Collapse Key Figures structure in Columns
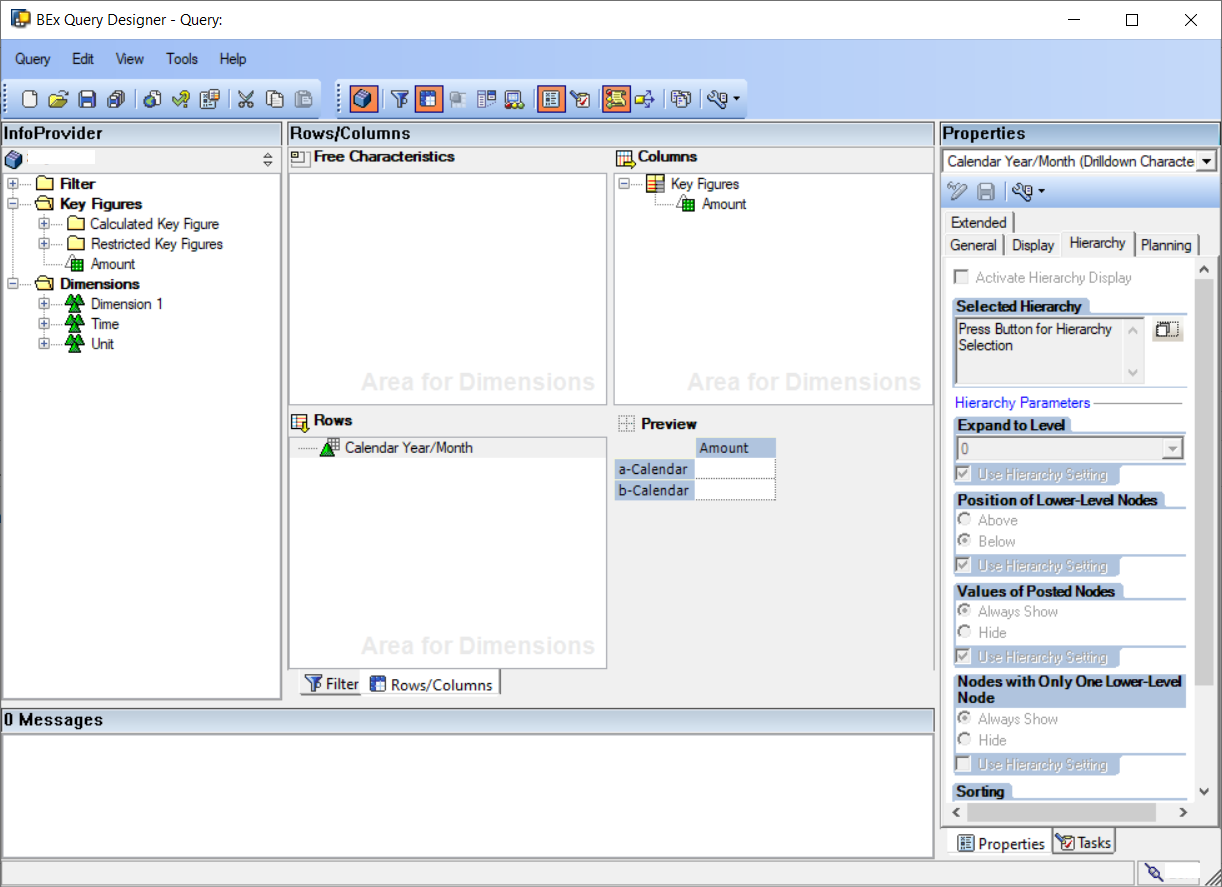Screen dimensions: 1222x887 click(x=625, y=183)
